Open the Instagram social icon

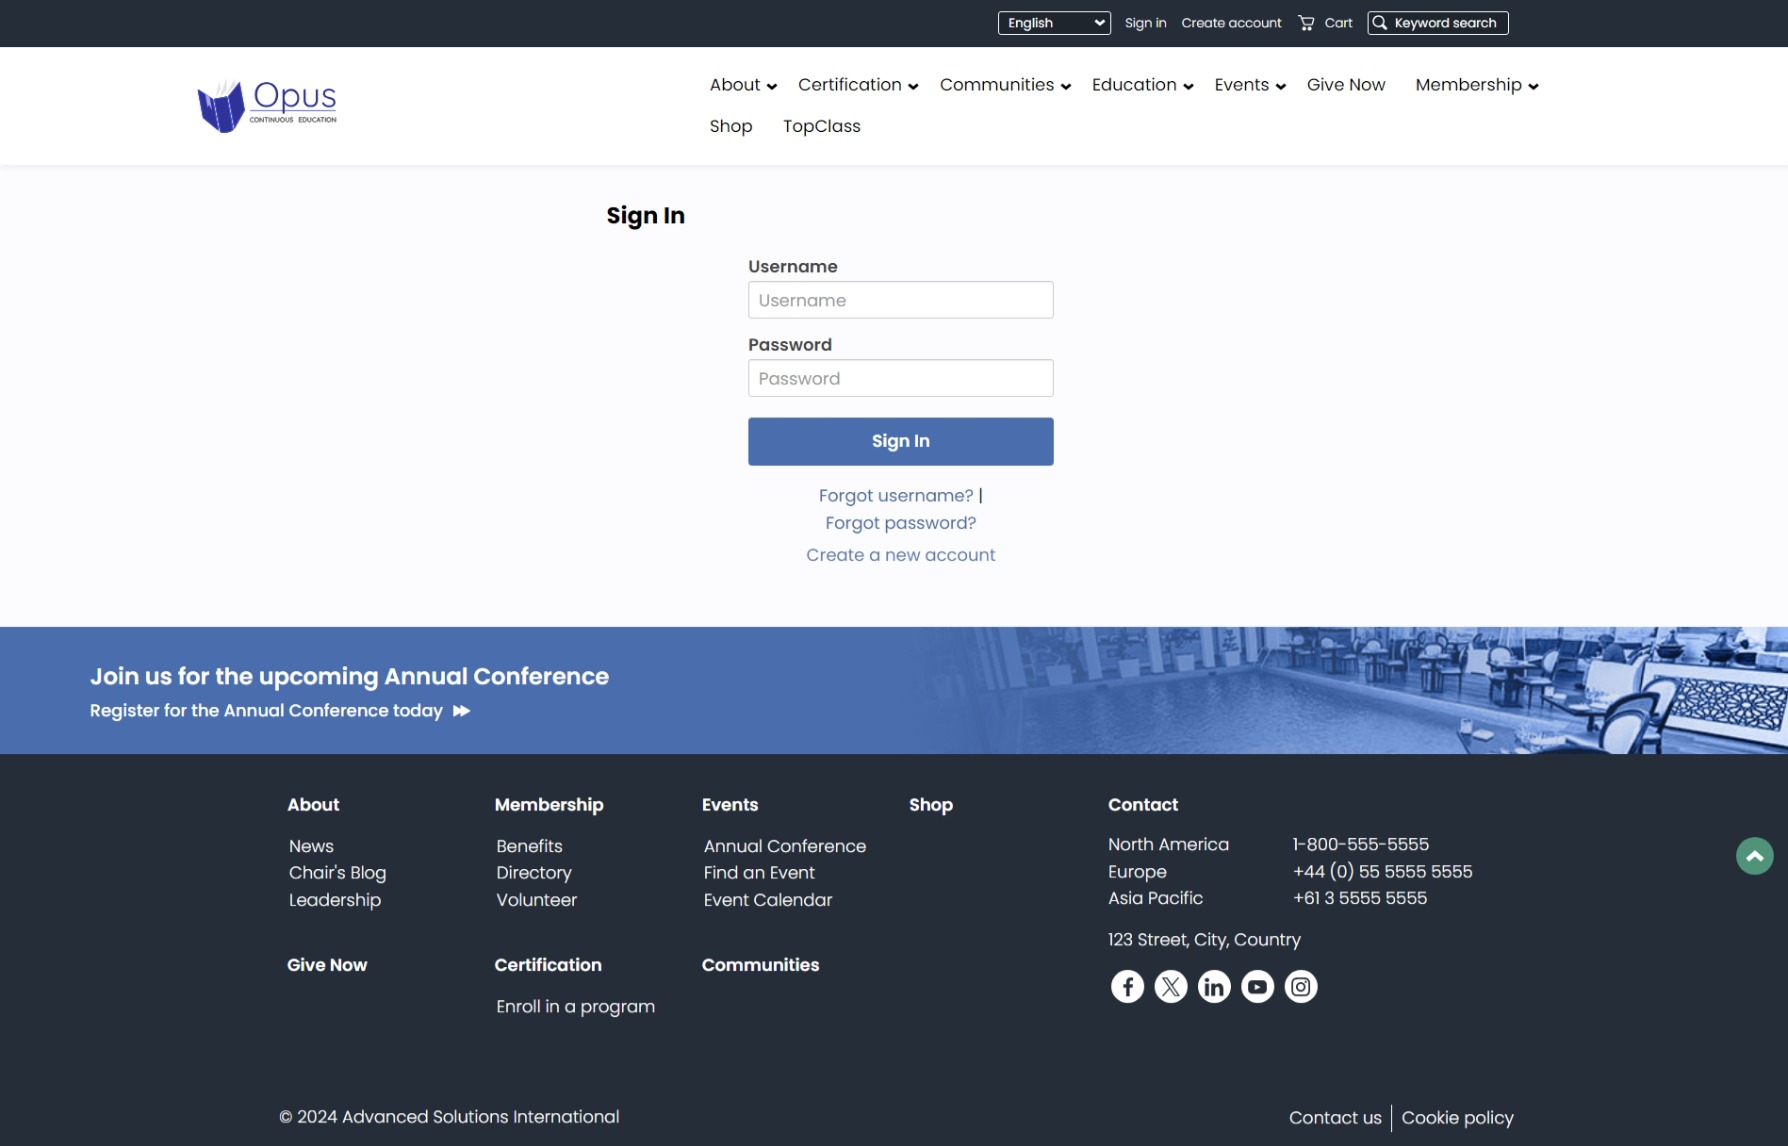click(1300, 986)
